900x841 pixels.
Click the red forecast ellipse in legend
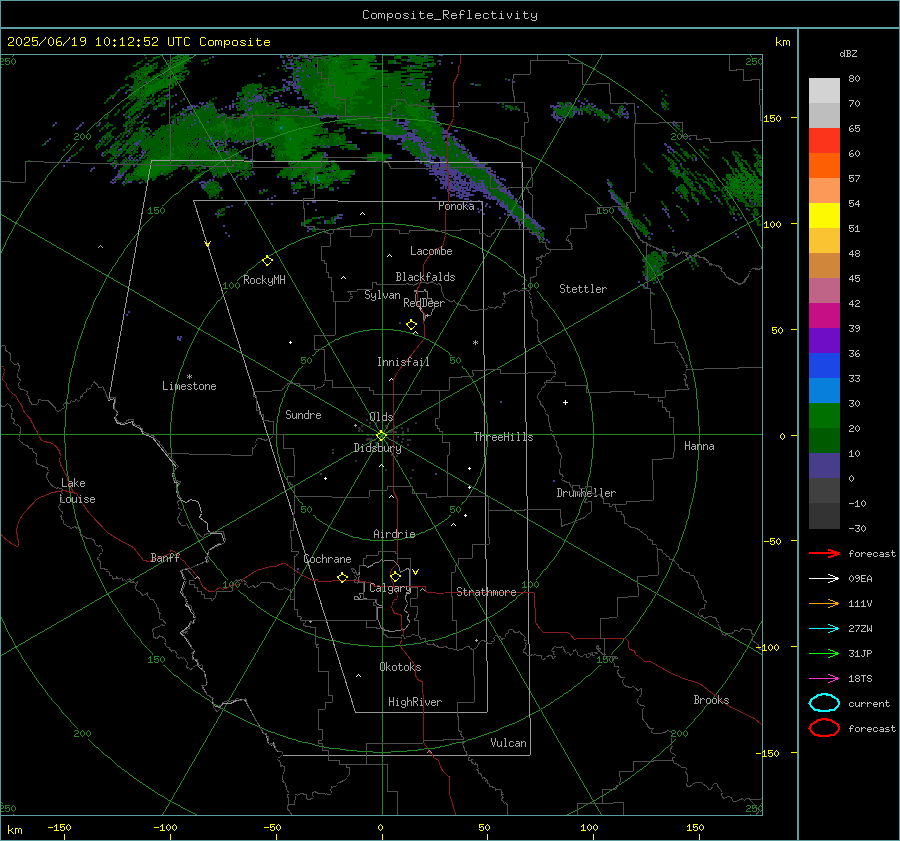(824, 728)
